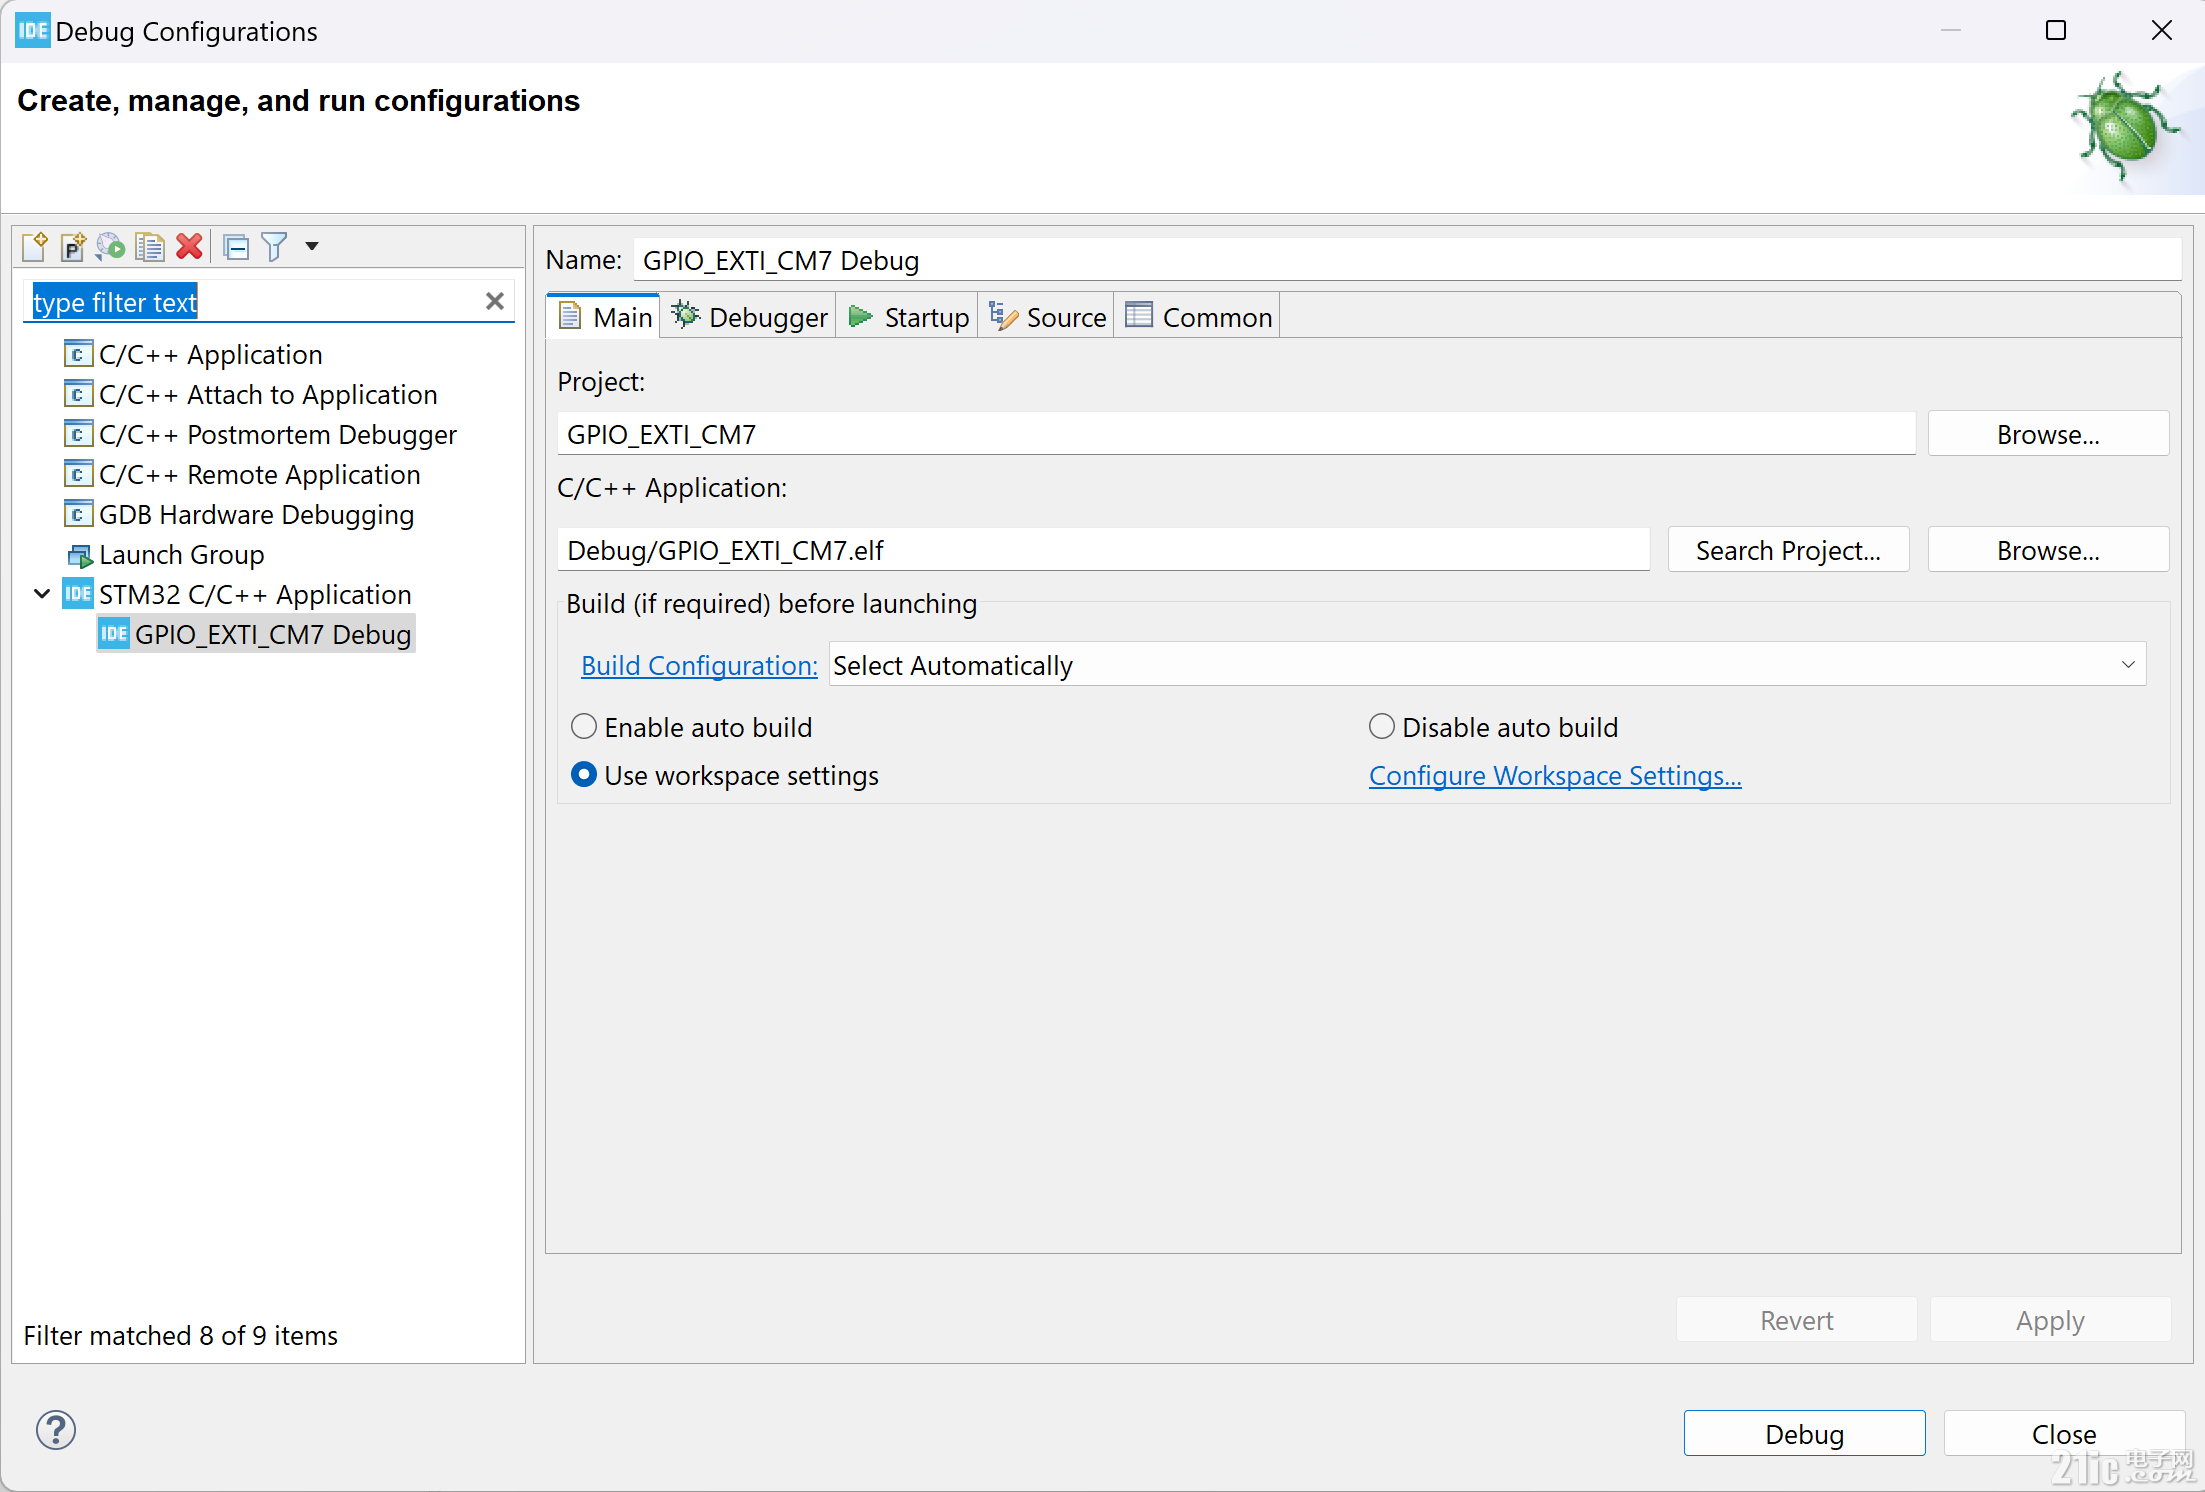The height and width of the screenshot is (1492, 2205).
Task: Click the Apply button
Action: [x=2050, y=1320]
